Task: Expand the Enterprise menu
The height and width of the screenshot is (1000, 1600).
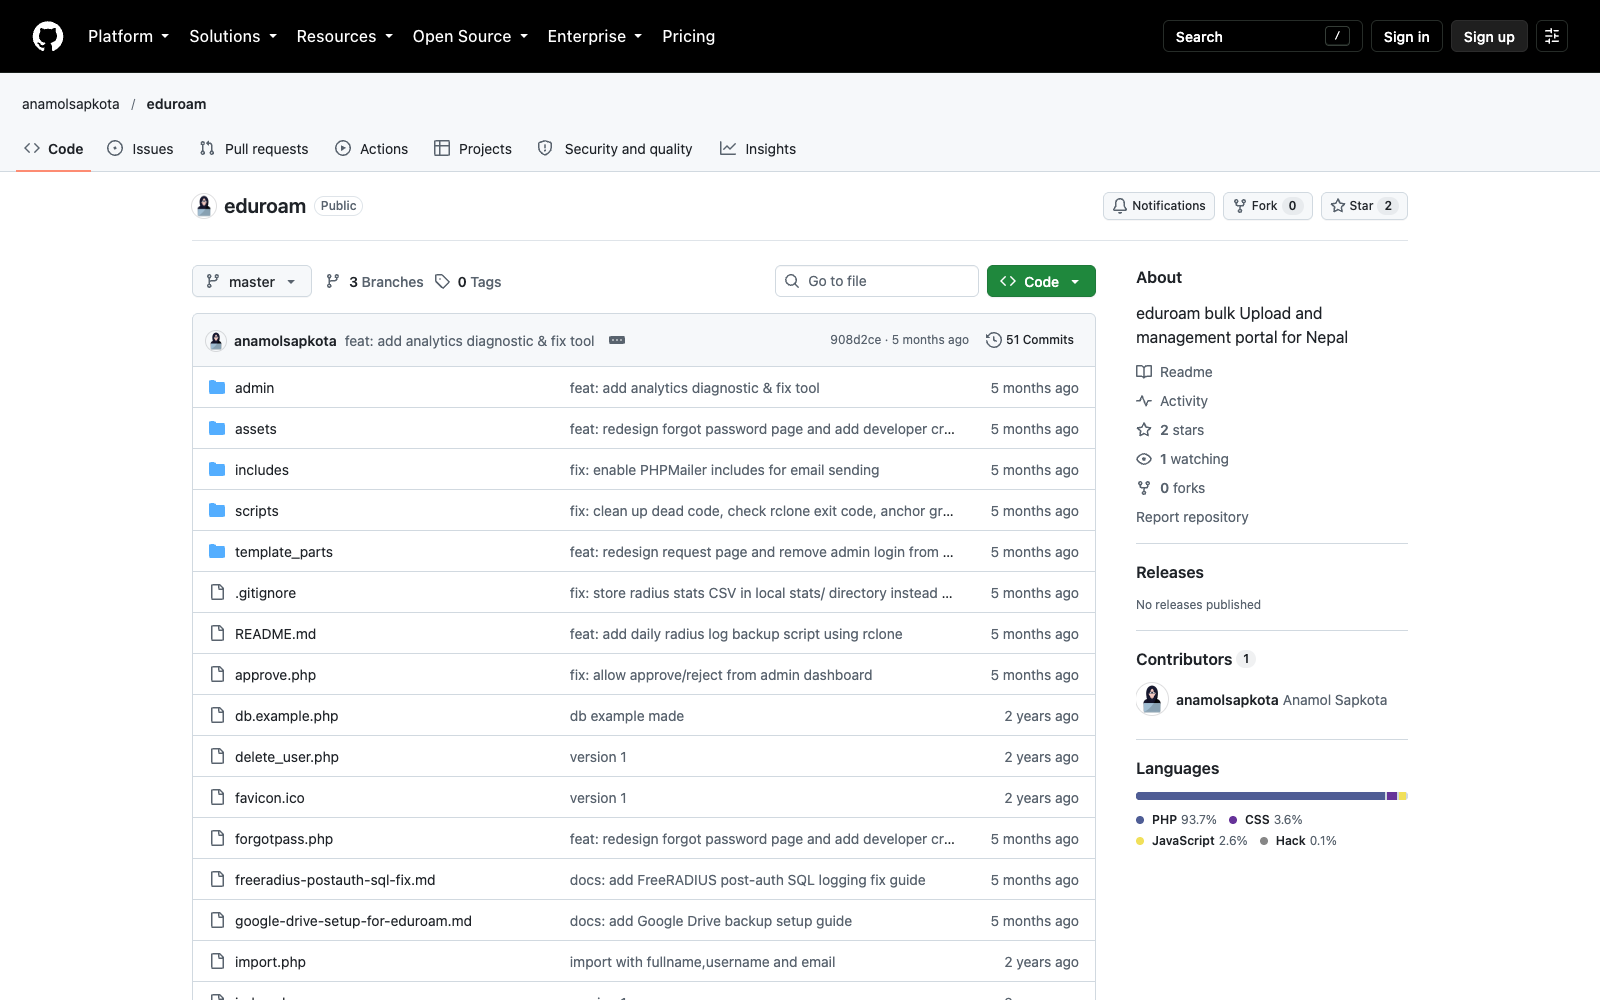Action: 595,36
